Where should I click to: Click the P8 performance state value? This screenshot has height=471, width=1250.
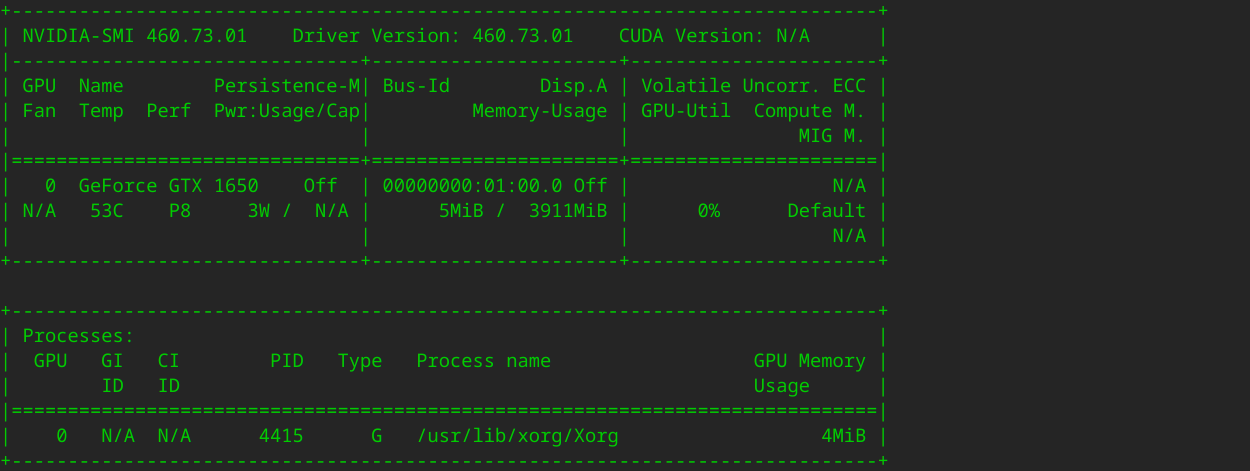click(x=185, y=211)
